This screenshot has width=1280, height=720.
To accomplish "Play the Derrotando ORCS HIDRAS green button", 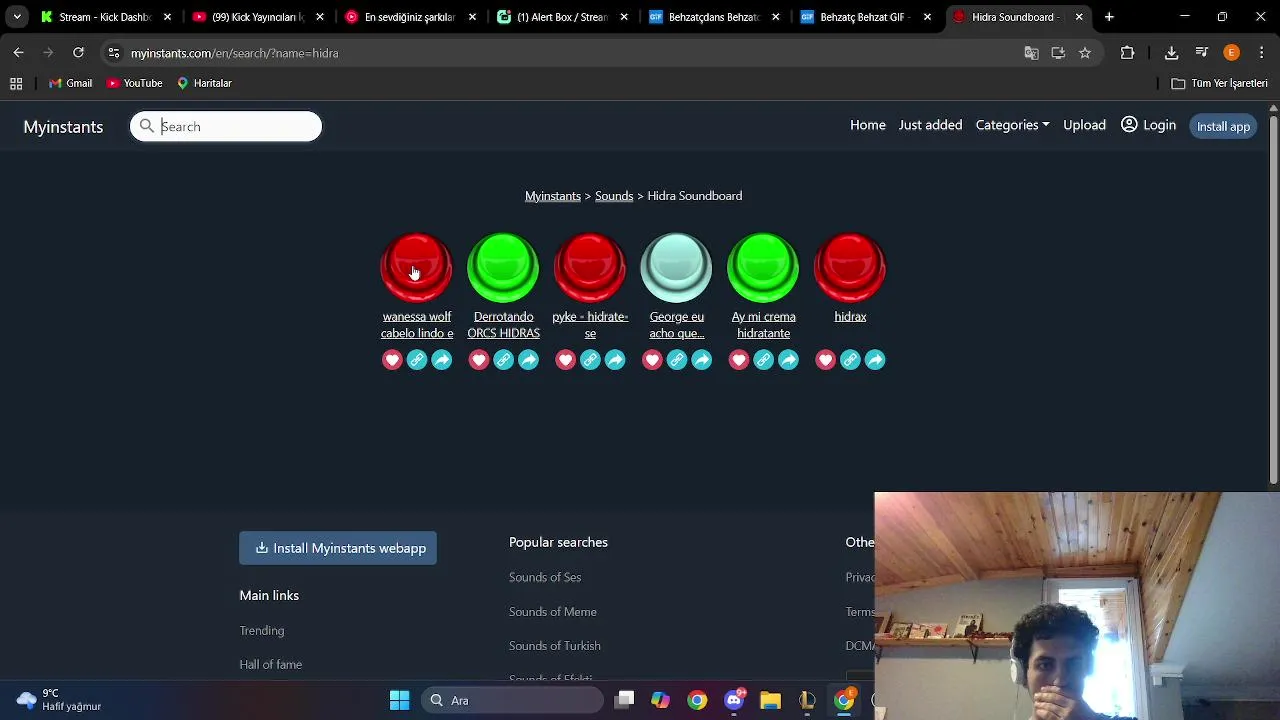I will (503, 267).
